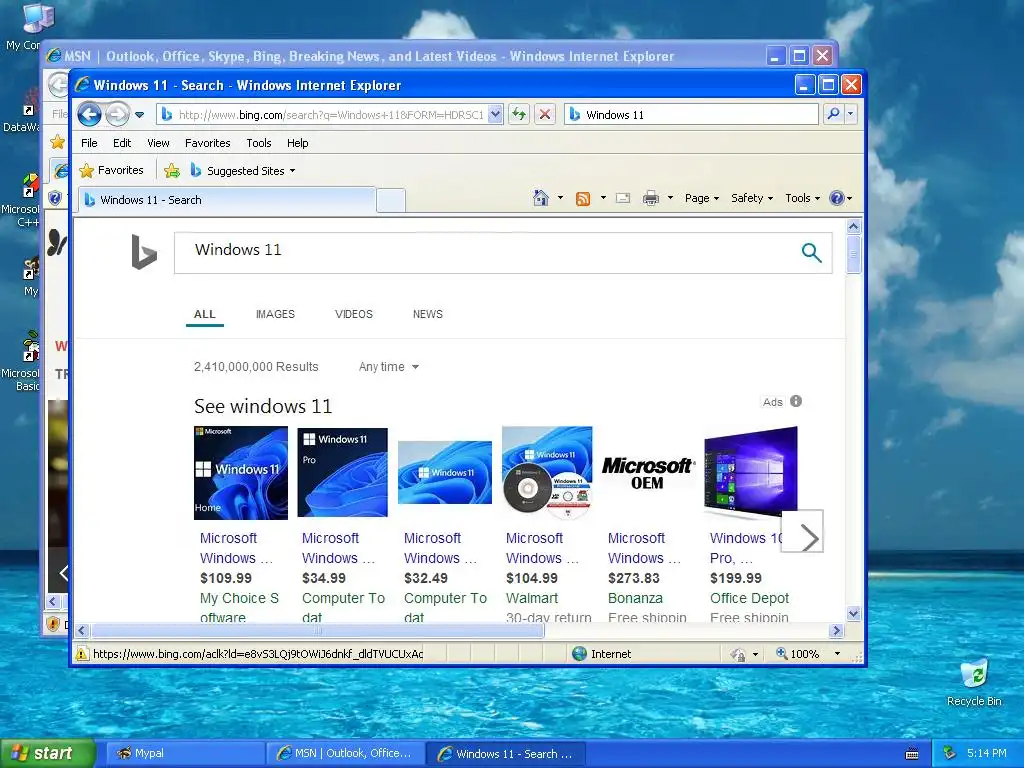Open the View menu
Viewport: 1024px width, 768px height.
tap(158, 143)
